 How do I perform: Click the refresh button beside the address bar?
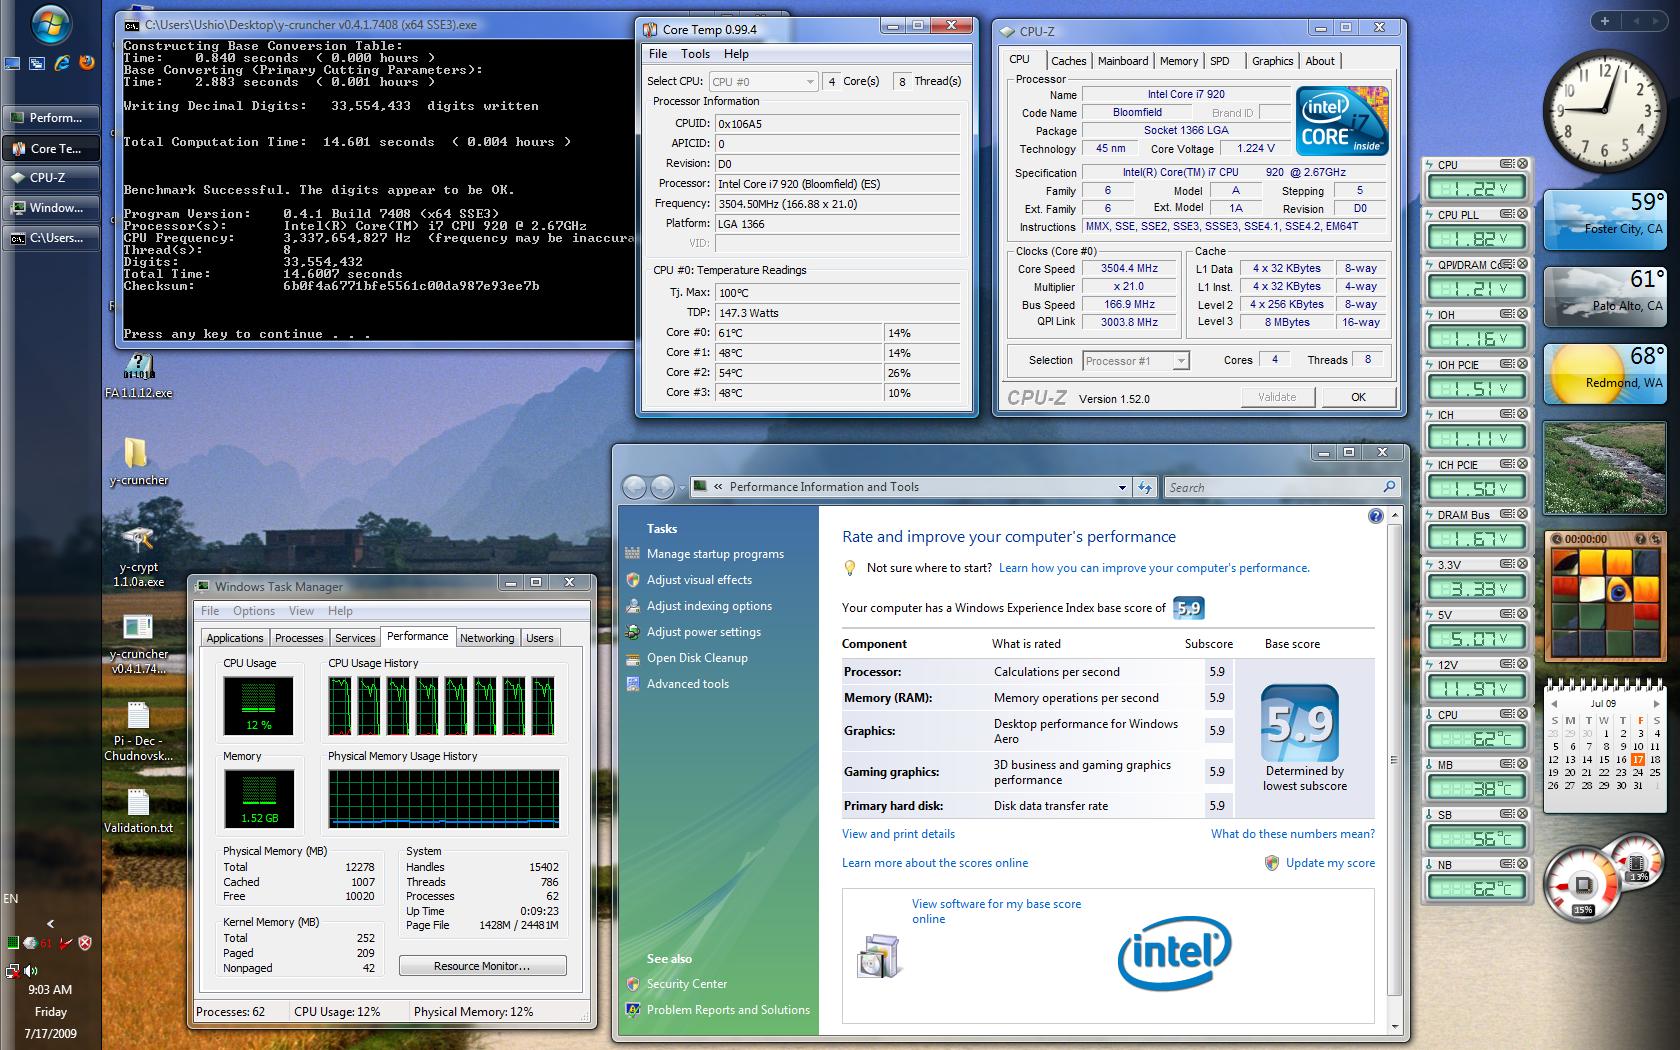(x=1145, y=487)
